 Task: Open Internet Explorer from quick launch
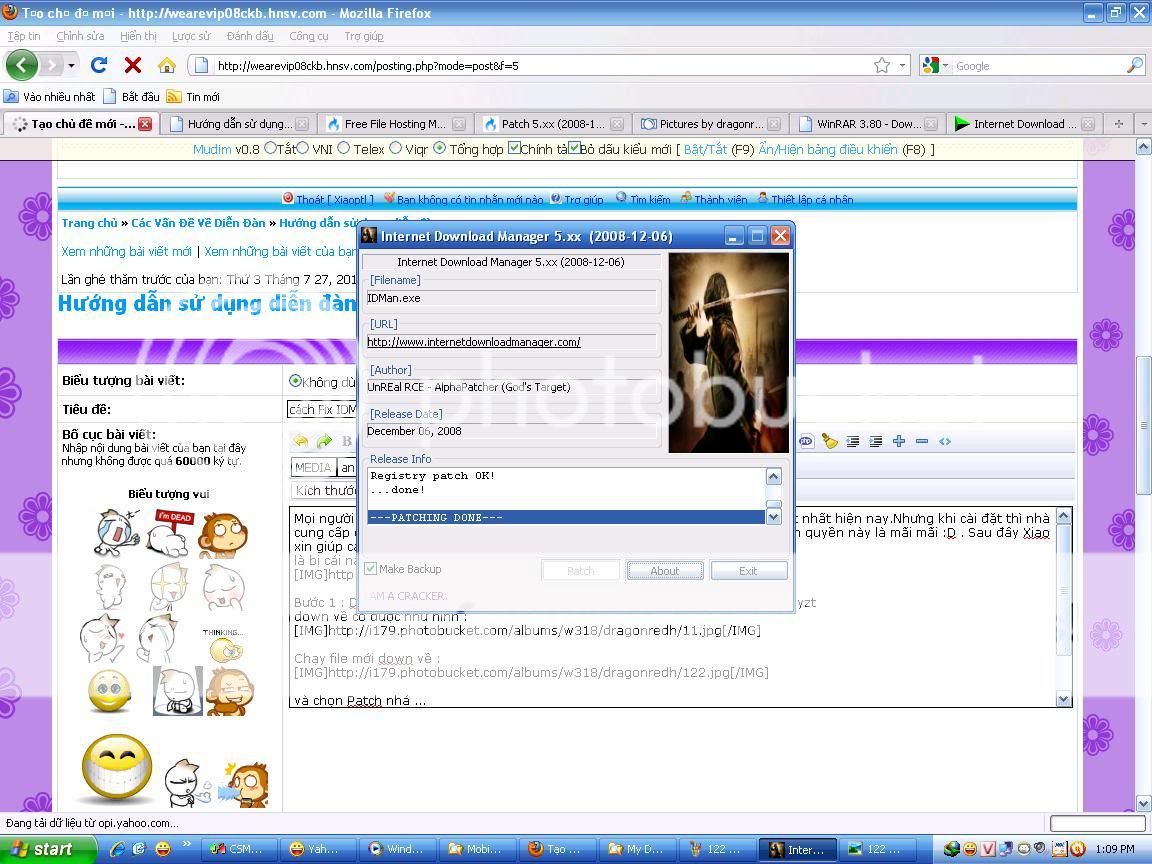point(117,849)
